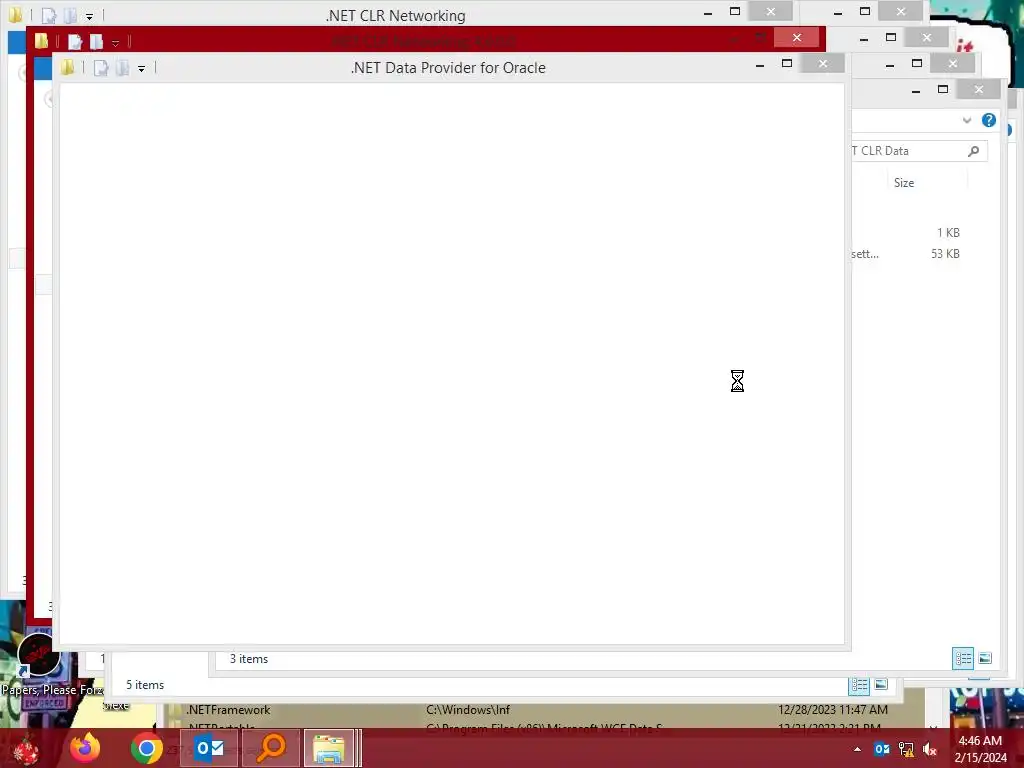Open the Papers, Please desktop shortcut
The width and height of the screenshot is (1024, 768).
(39, 663)
